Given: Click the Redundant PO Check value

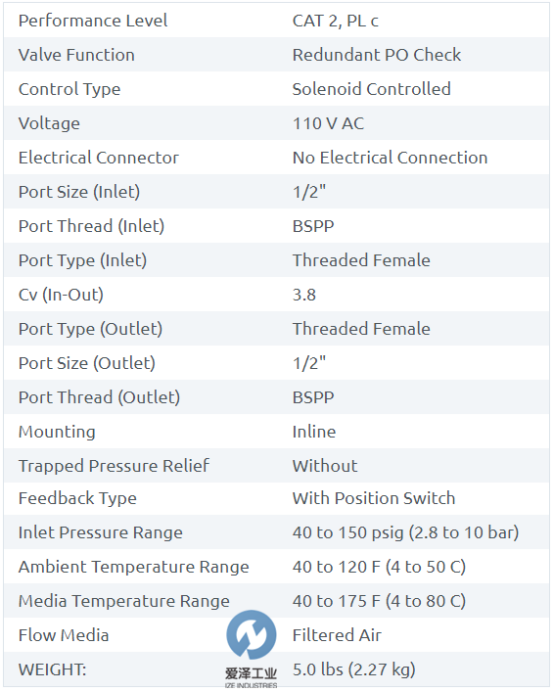Looking at the screenshot, I should (x=377, y=55).
